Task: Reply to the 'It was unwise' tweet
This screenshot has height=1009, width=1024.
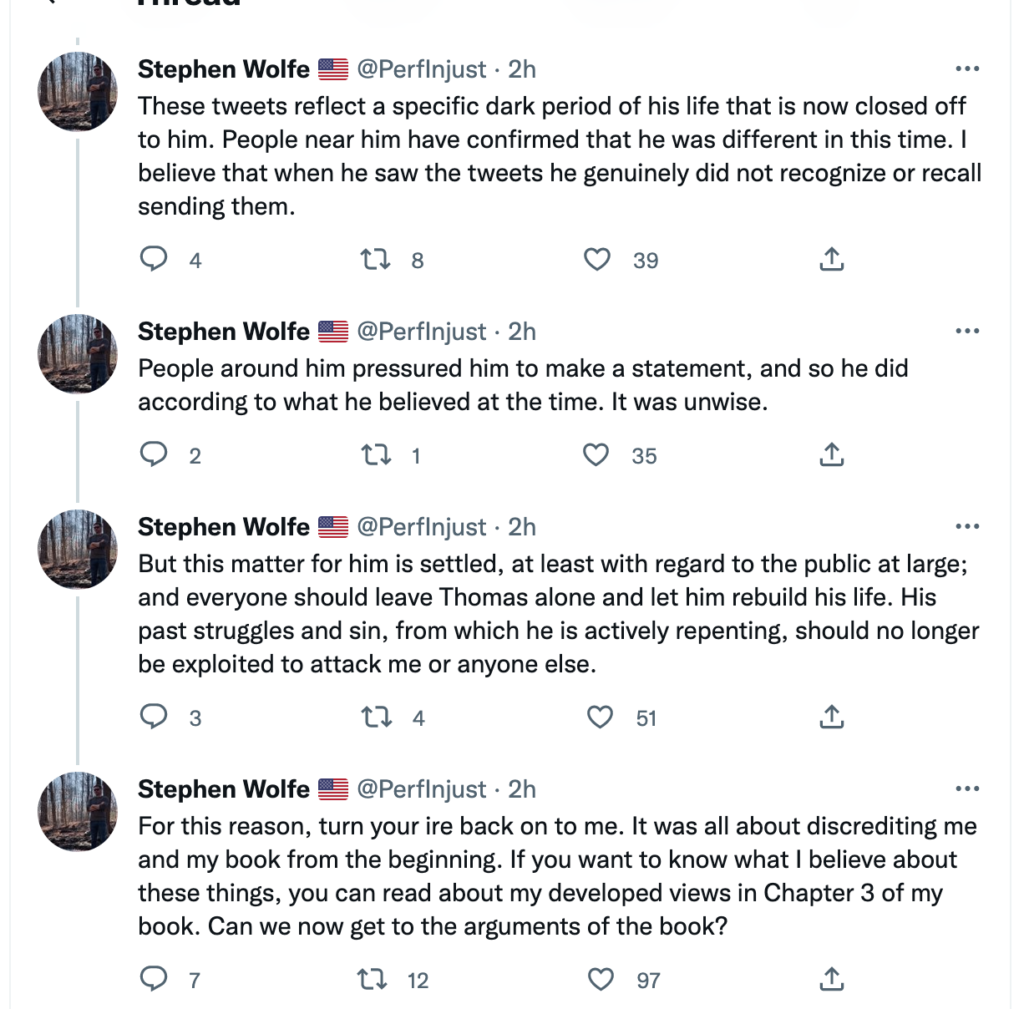Action: [154, 454]
